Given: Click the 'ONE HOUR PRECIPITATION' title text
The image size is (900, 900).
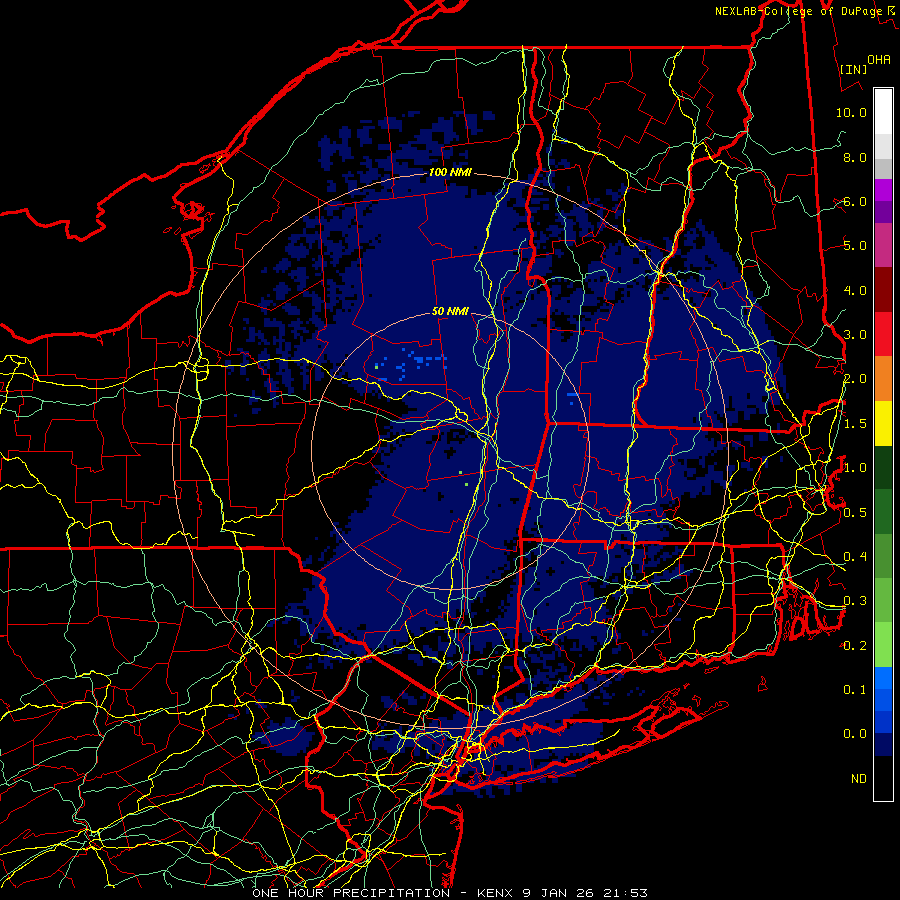Looking at the screenshot, I should 351,893.
